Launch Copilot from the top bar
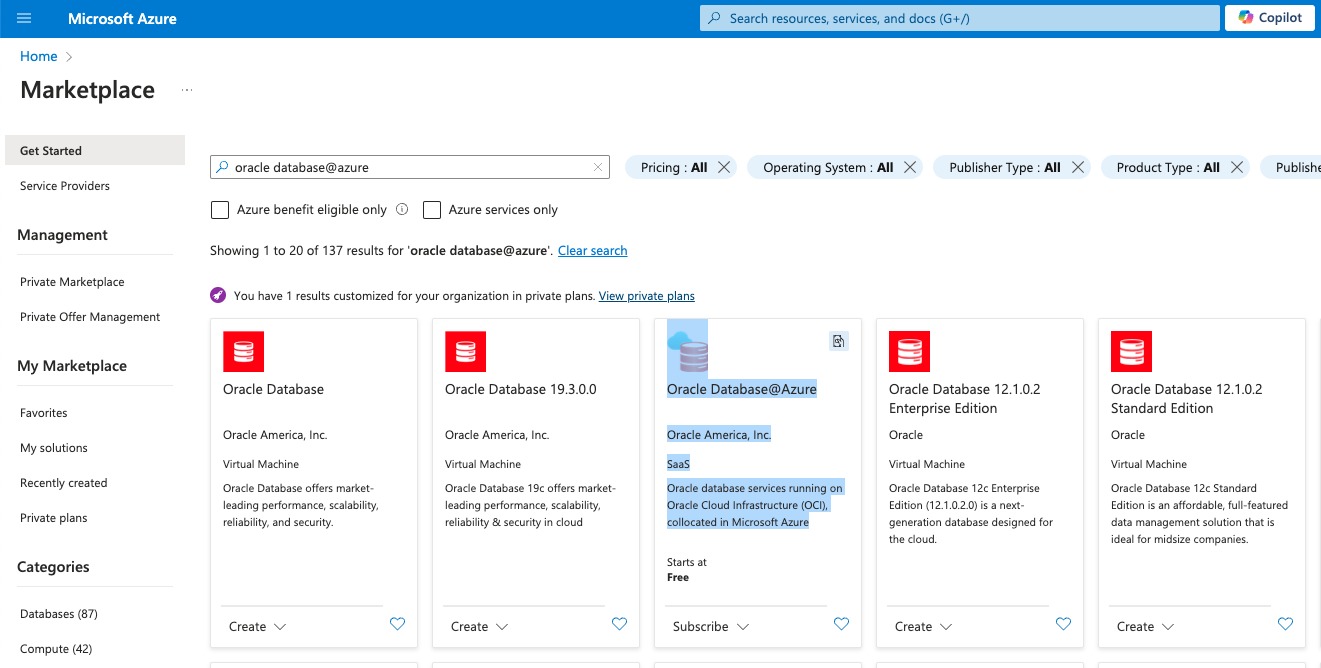Viewport: 1321px width, 668px height. pyautogui.click(x=1269, y=17)
